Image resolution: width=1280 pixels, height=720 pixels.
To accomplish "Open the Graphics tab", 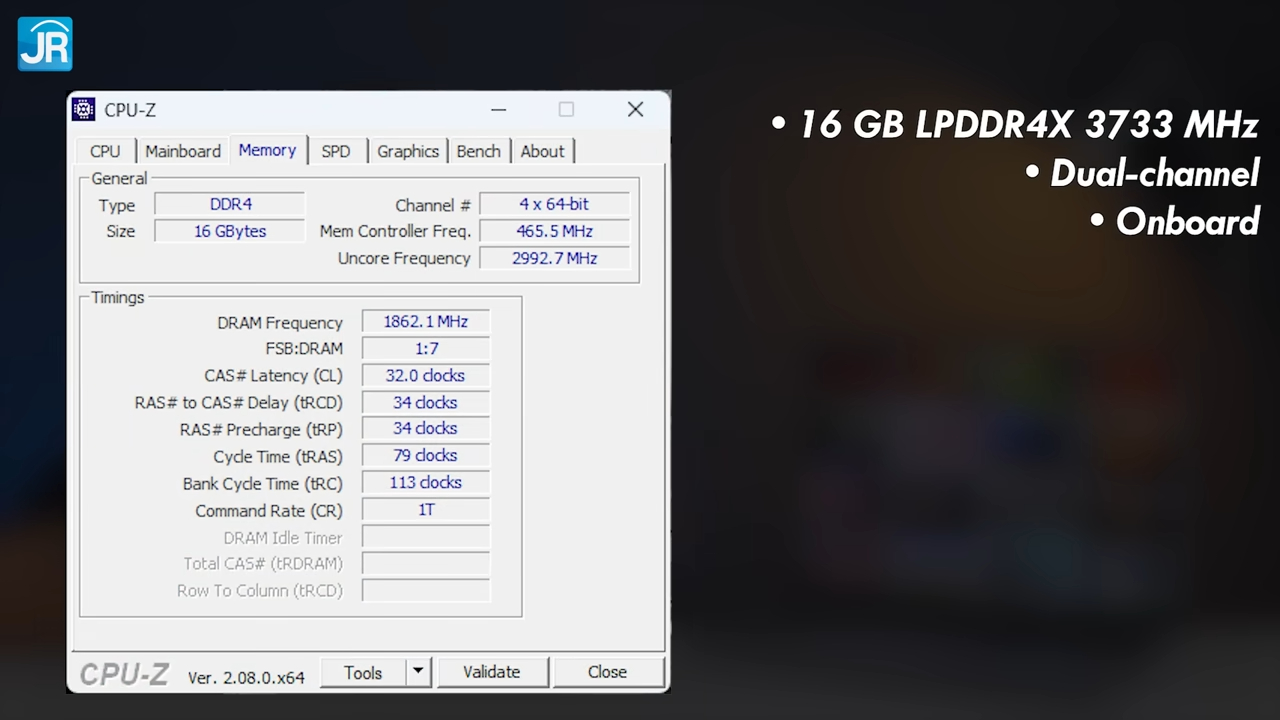I will pos(407,151).
